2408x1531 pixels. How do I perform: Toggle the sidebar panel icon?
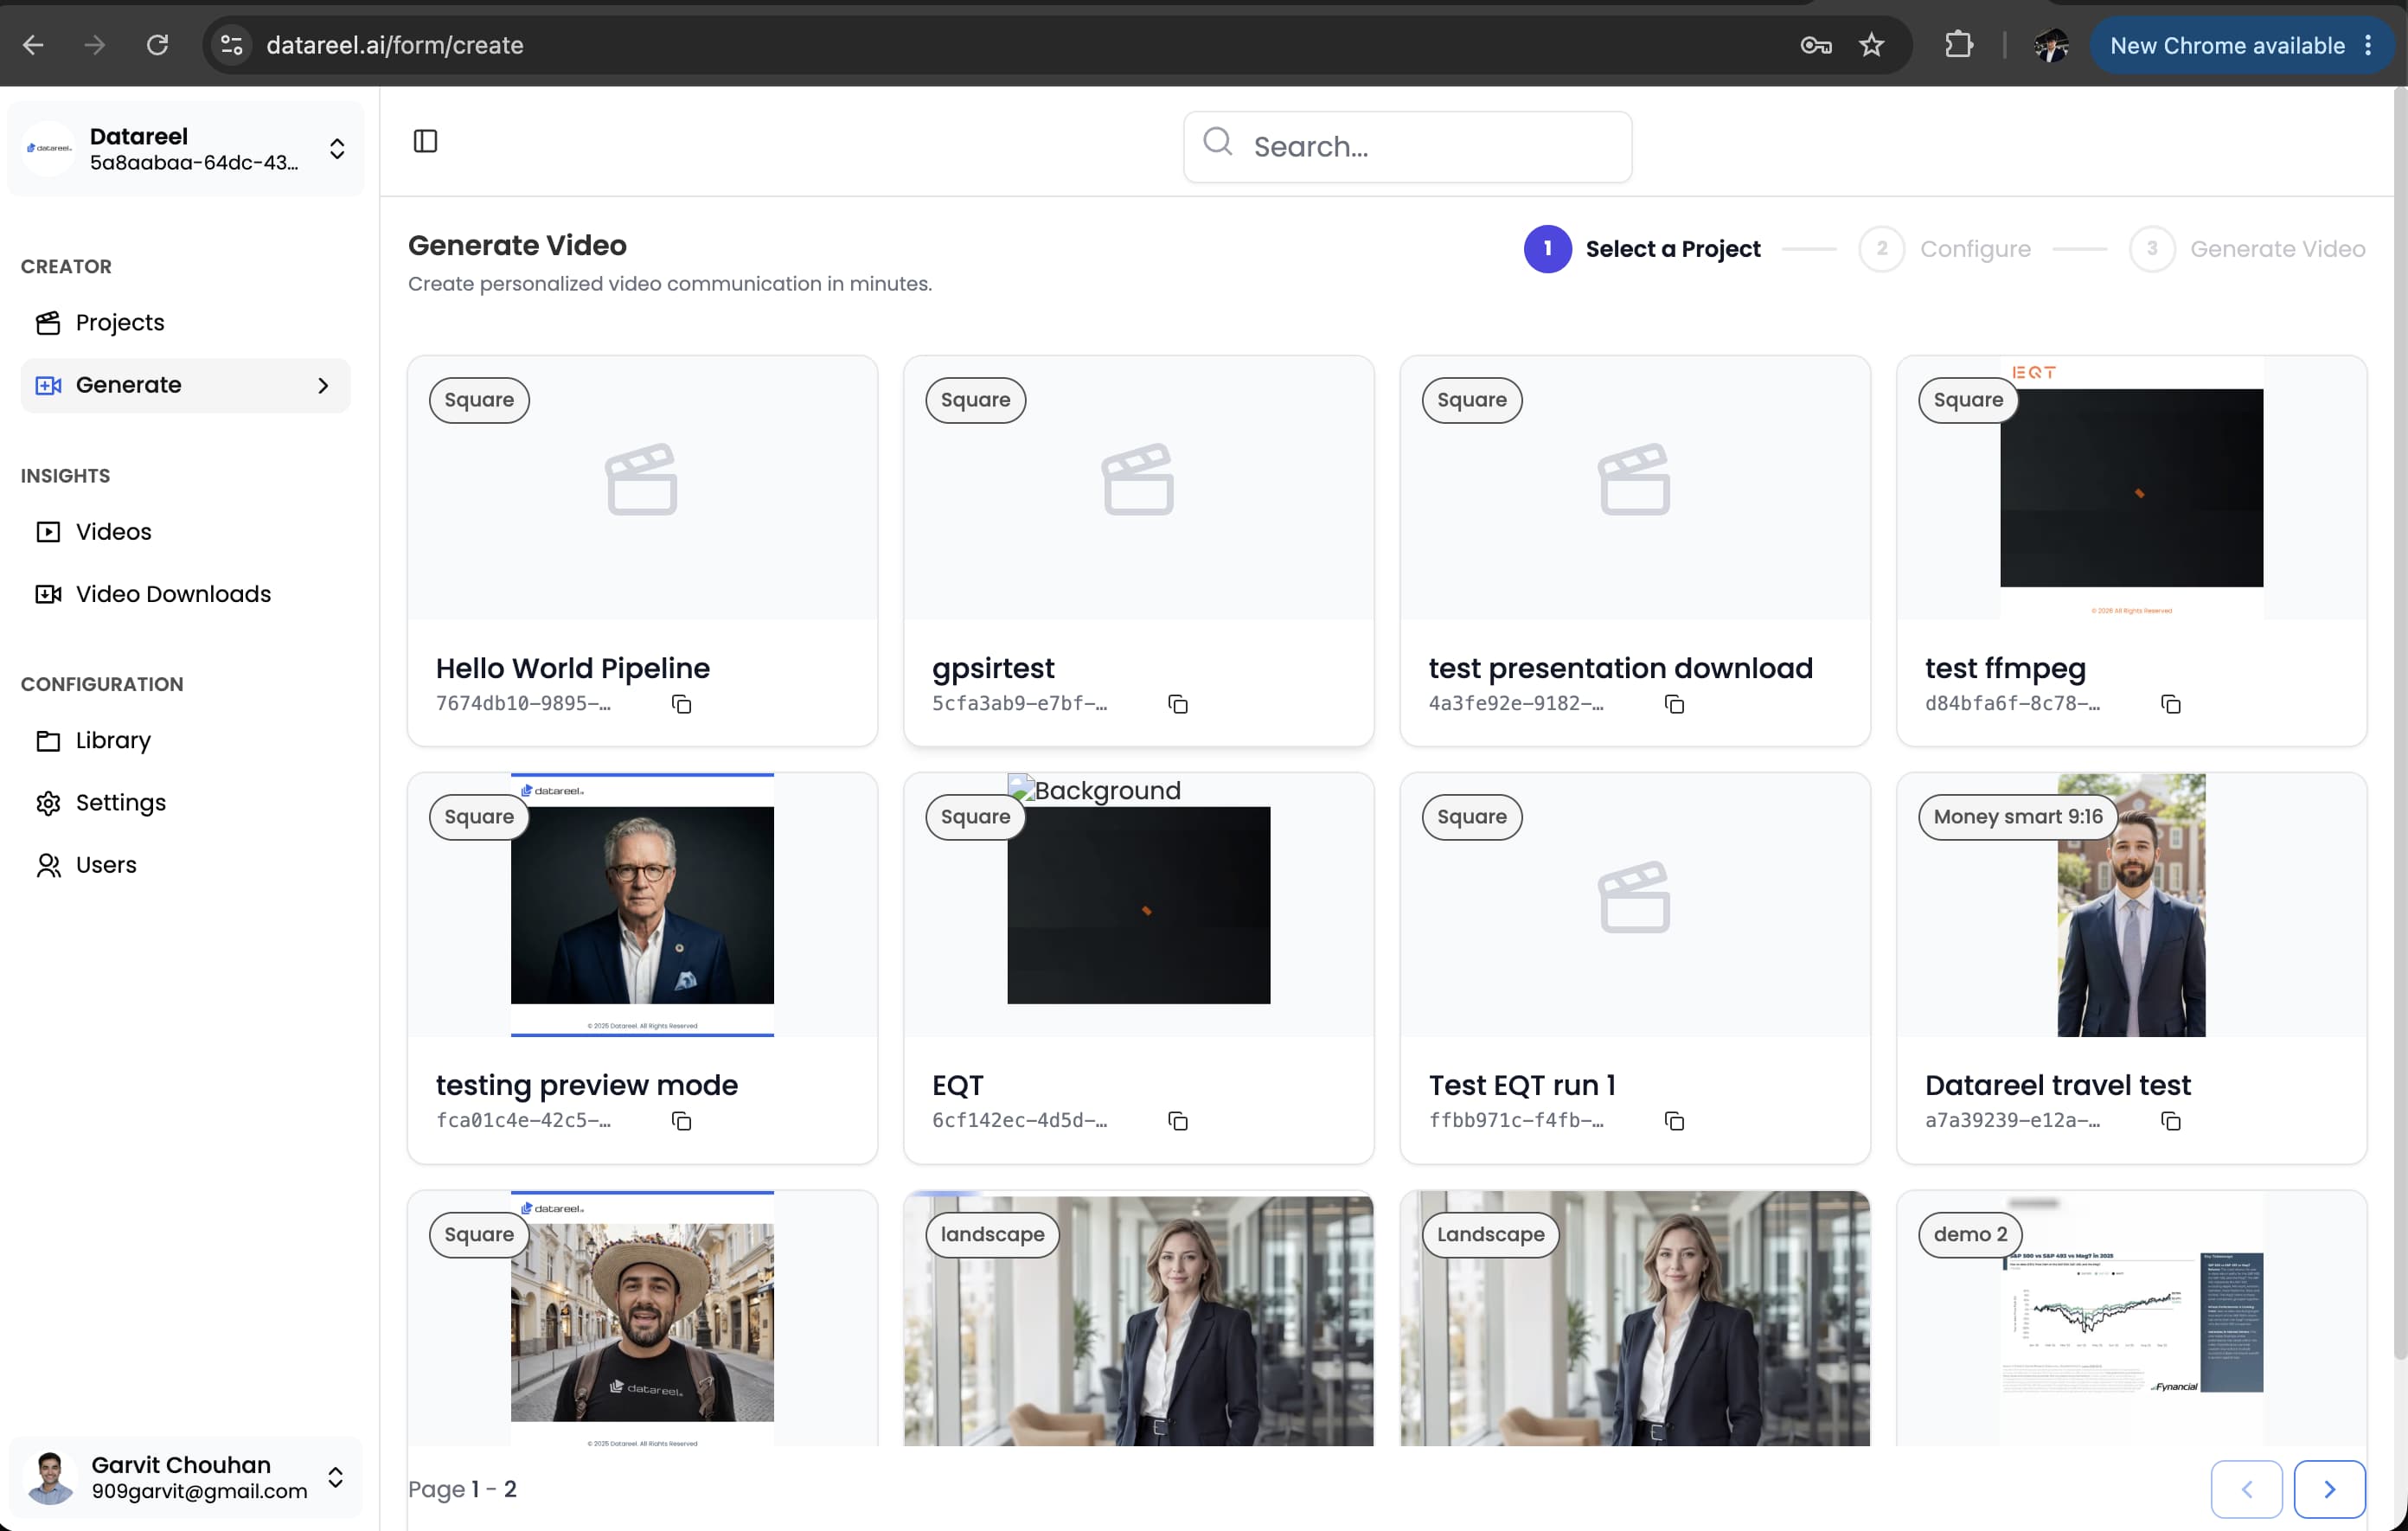pos(425,141)
